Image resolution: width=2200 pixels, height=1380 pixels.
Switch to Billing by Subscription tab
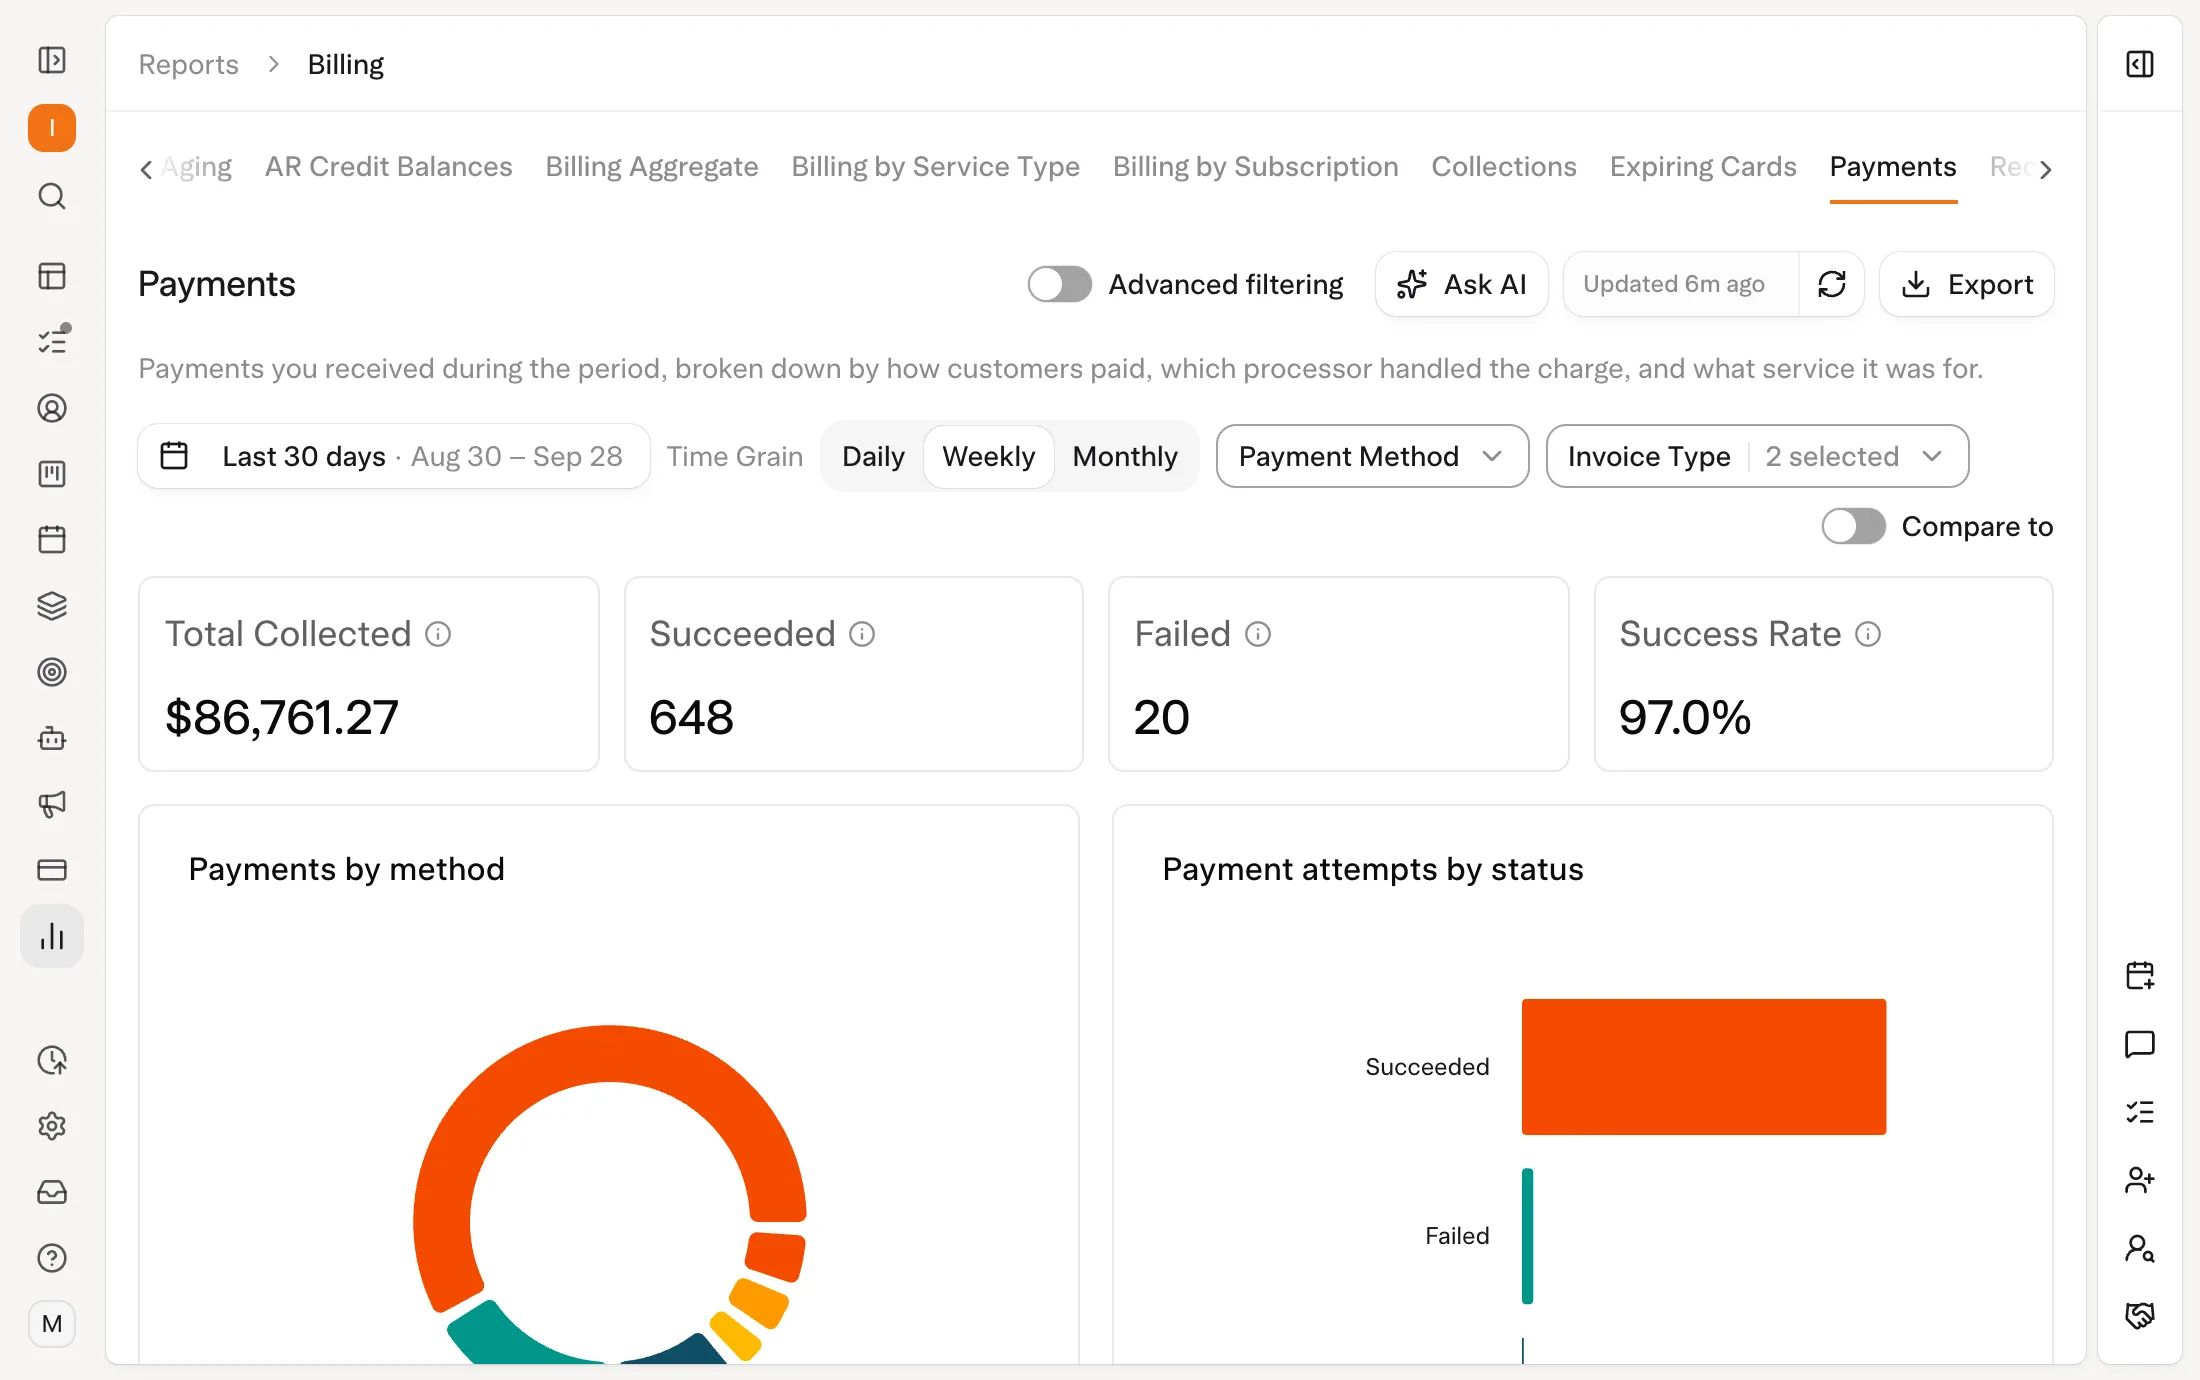pyautogui.click(x=1255, y=167)
